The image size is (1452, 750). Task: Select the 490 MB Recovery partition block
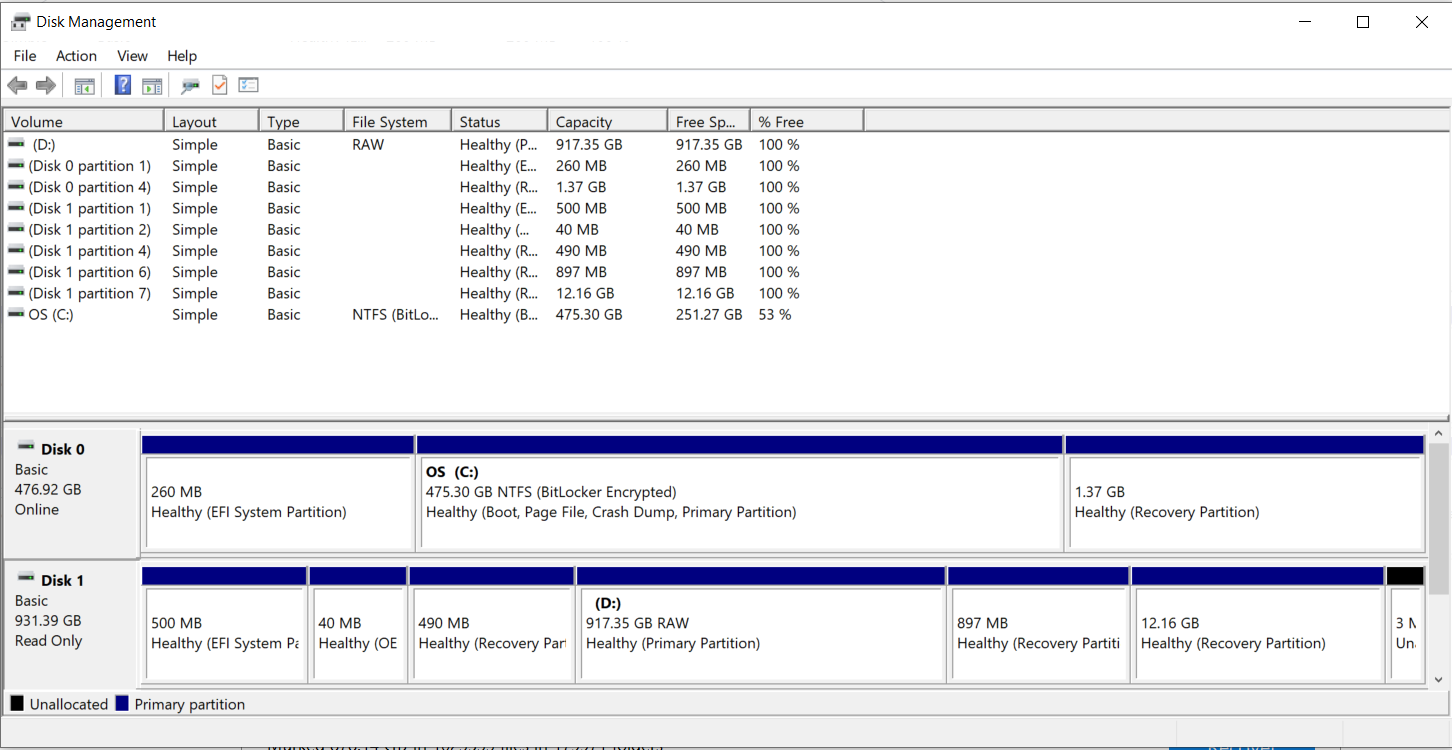pyautogui.click(x=492, y=625)
